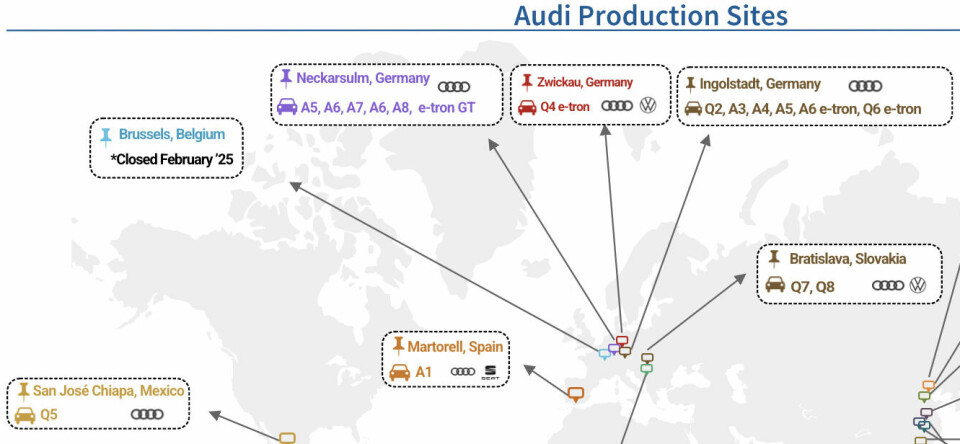Click the green map marker in central Europe

point(646,369)
